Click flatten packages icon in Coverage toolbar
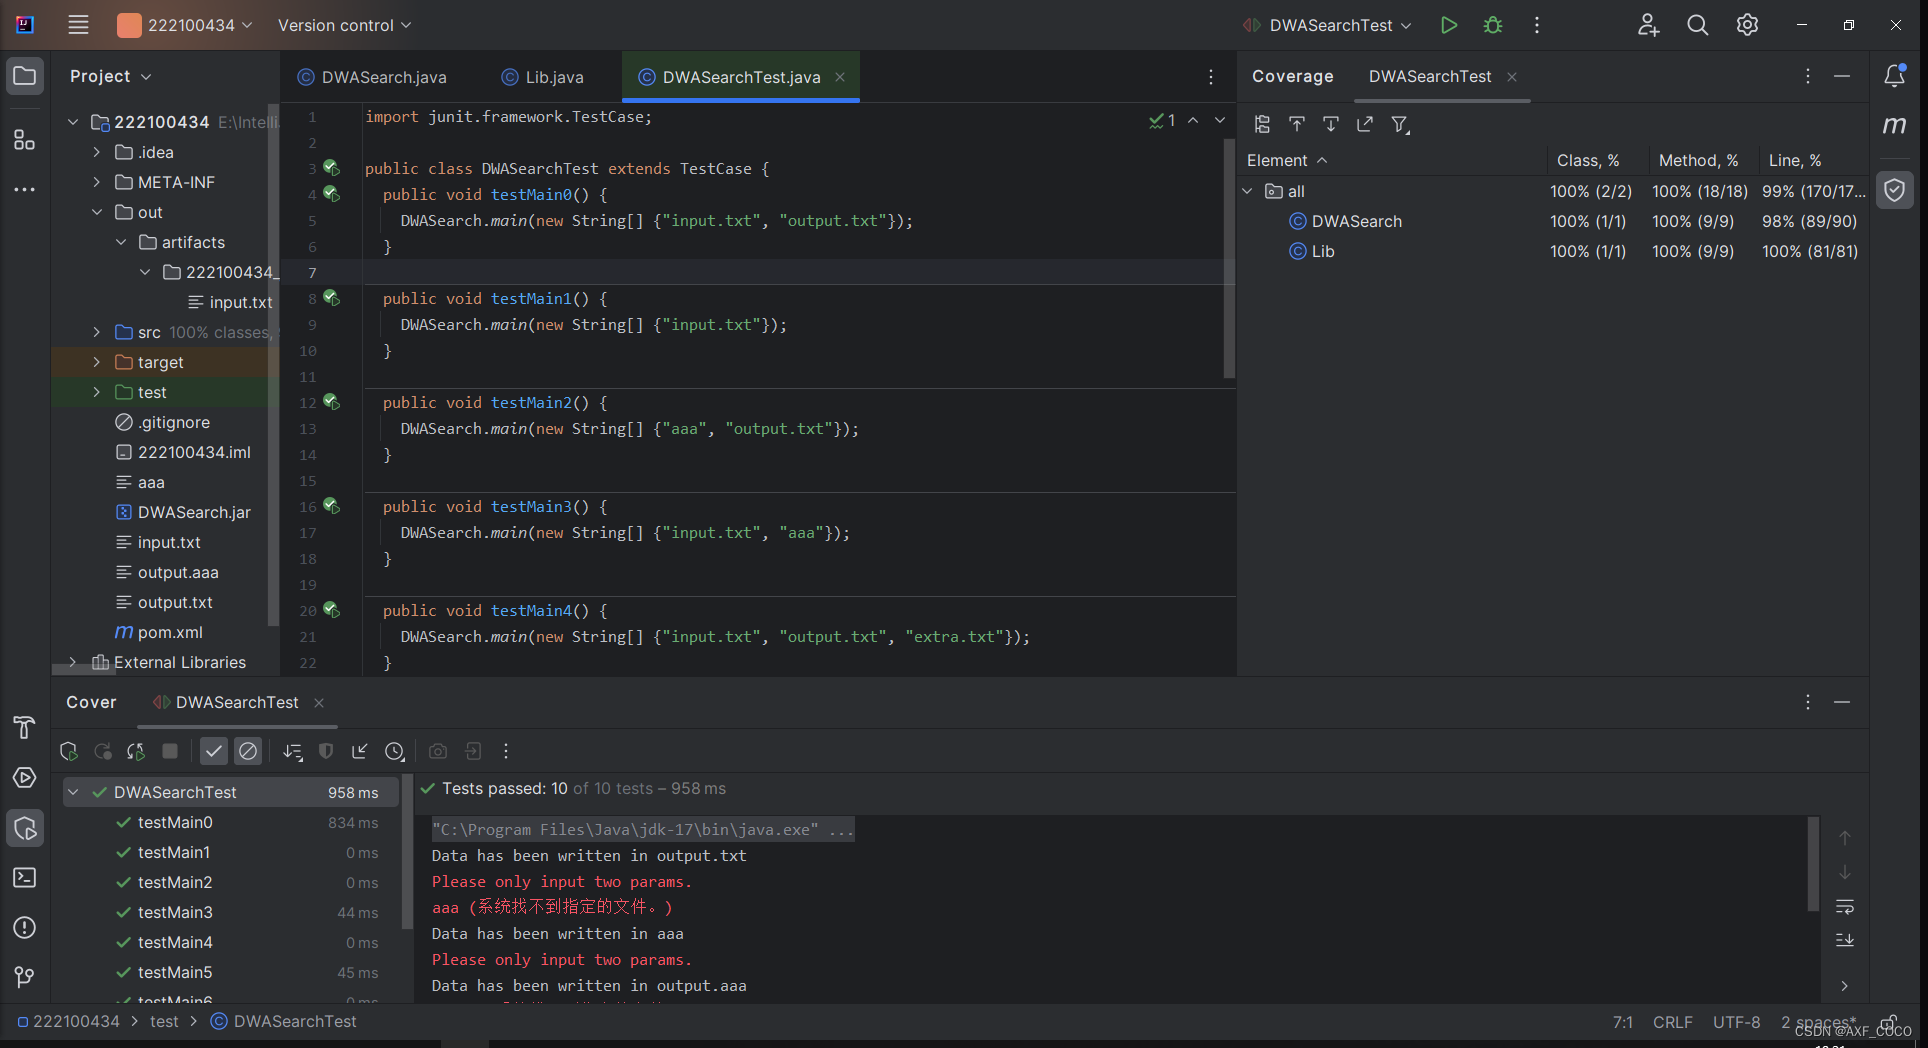This screenshot has width=1928, height=1048. pyautogui.click(x=1262, y=124)
